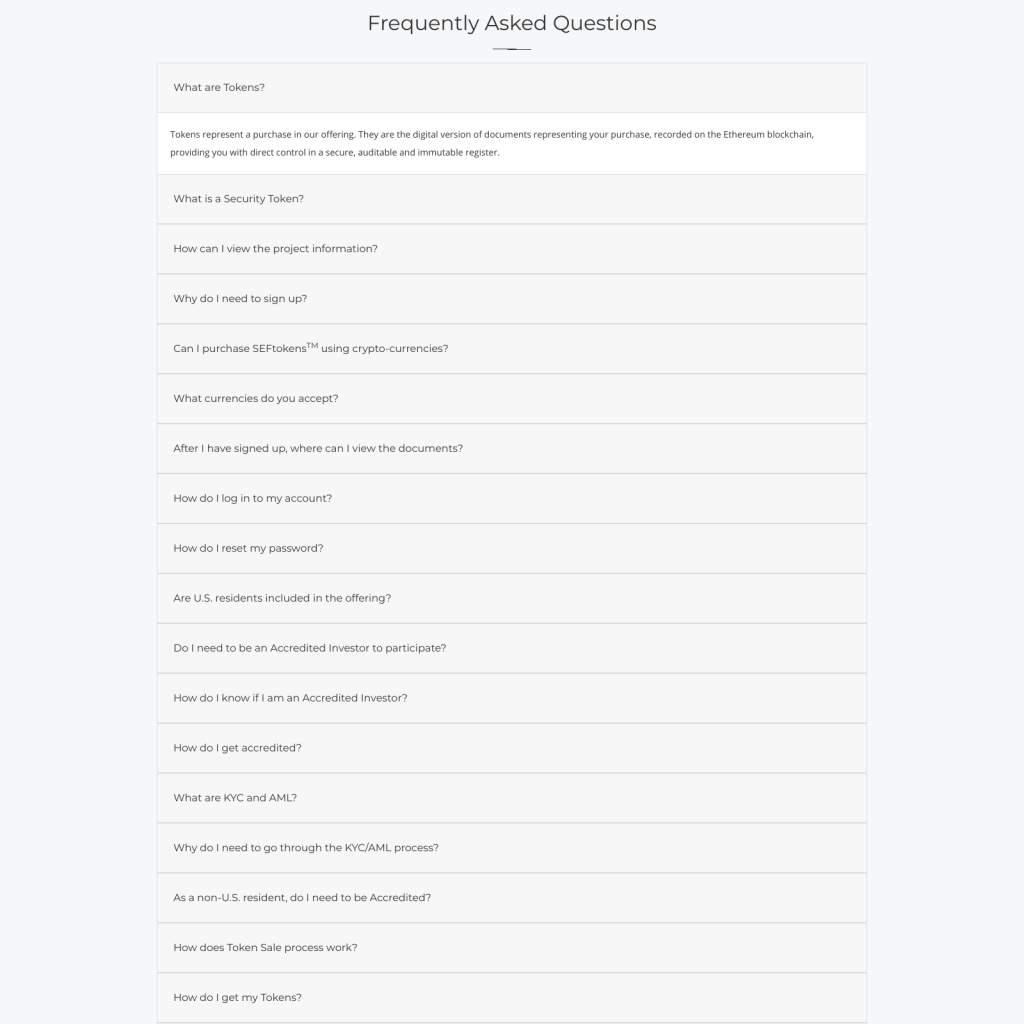The height and width of the screenshot is (1024, 1024).
Task: Open 'How do I reset my password?'
Action: tap(511, 549)
